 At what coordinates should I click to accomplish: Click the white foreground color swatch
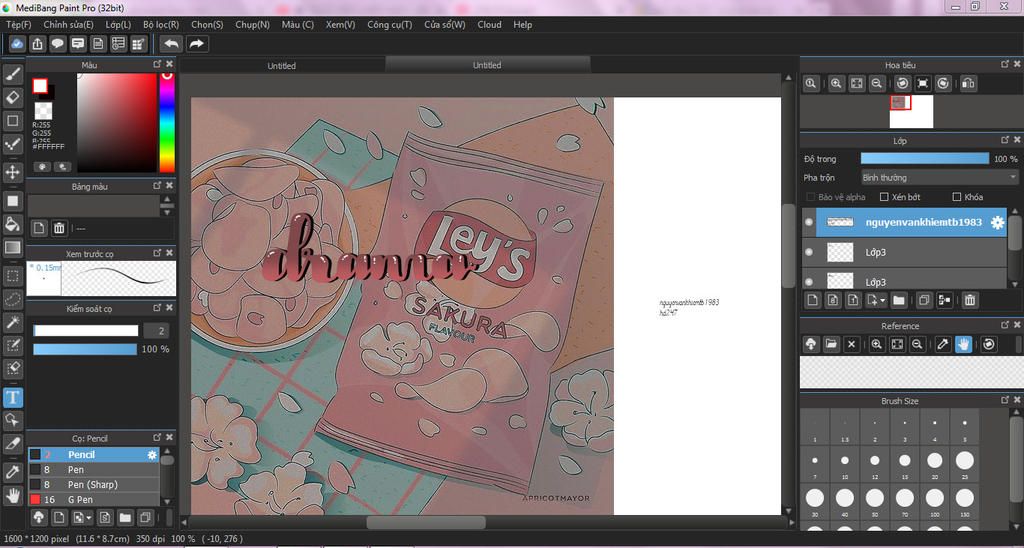(40, 86)
